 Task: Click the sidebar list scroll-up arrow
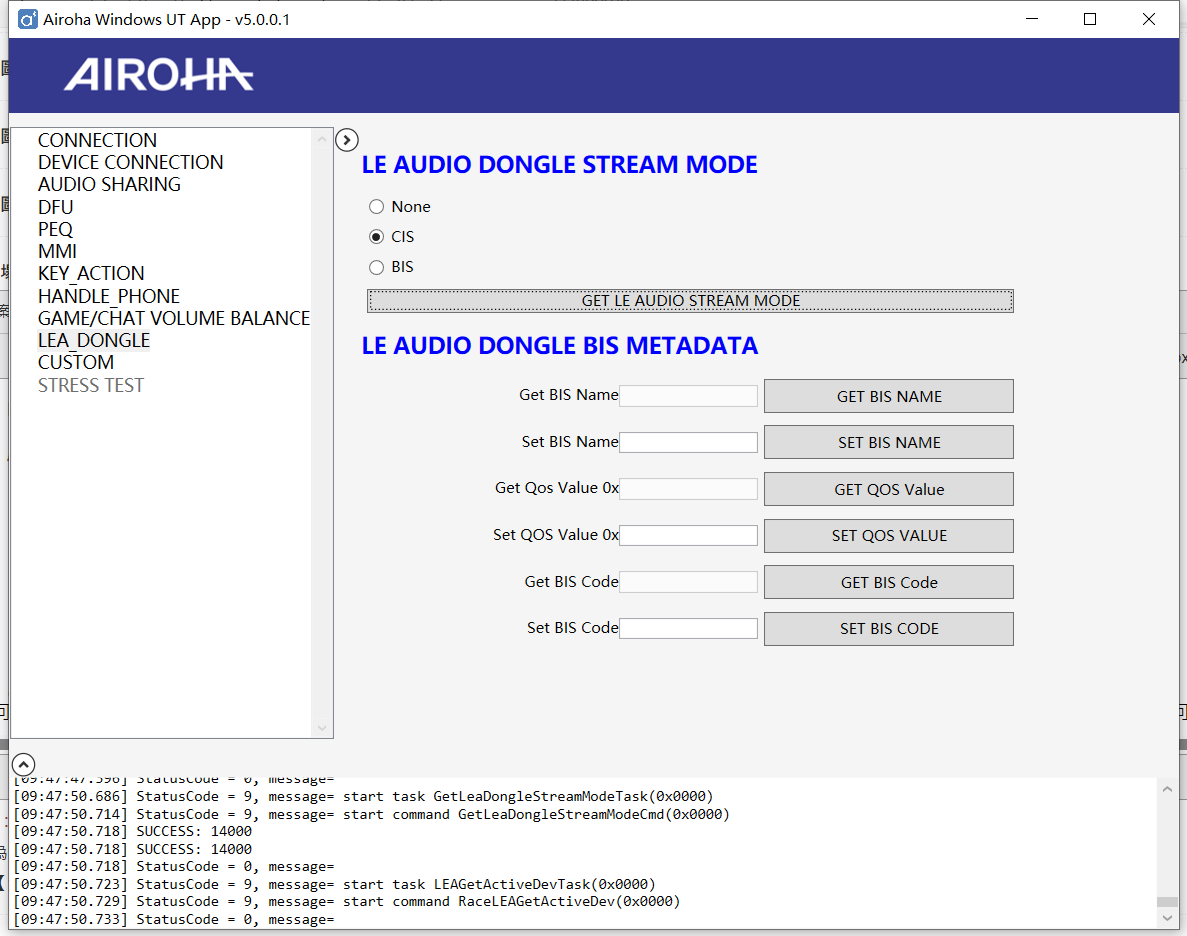[322, 139]
